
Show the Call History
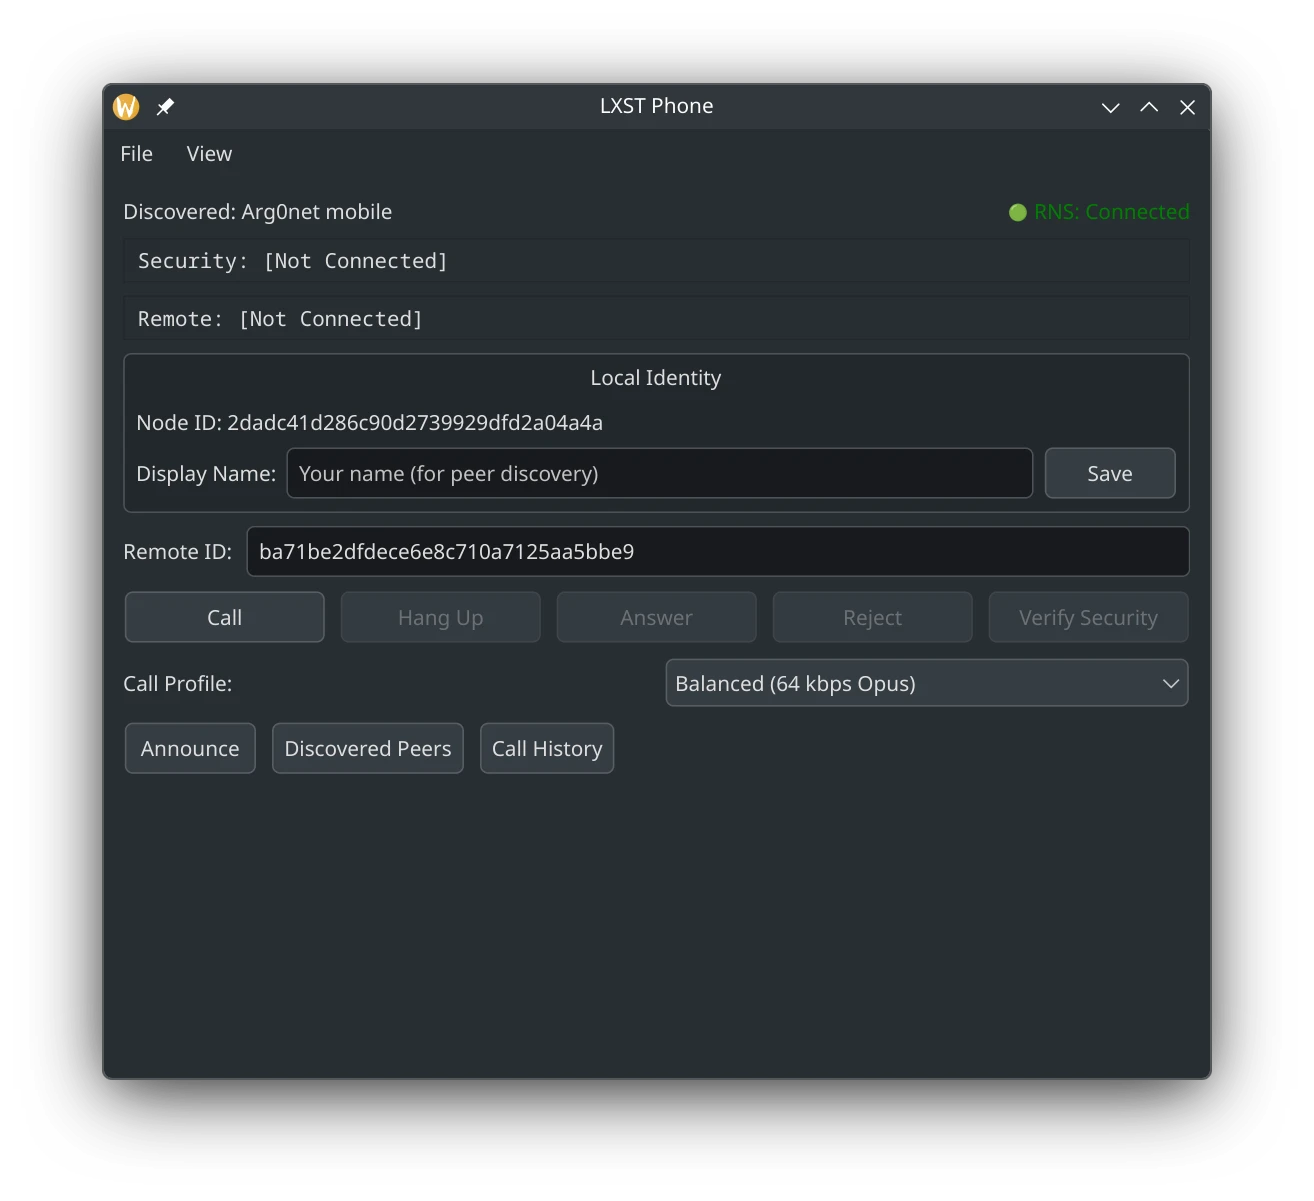[546, 749]
